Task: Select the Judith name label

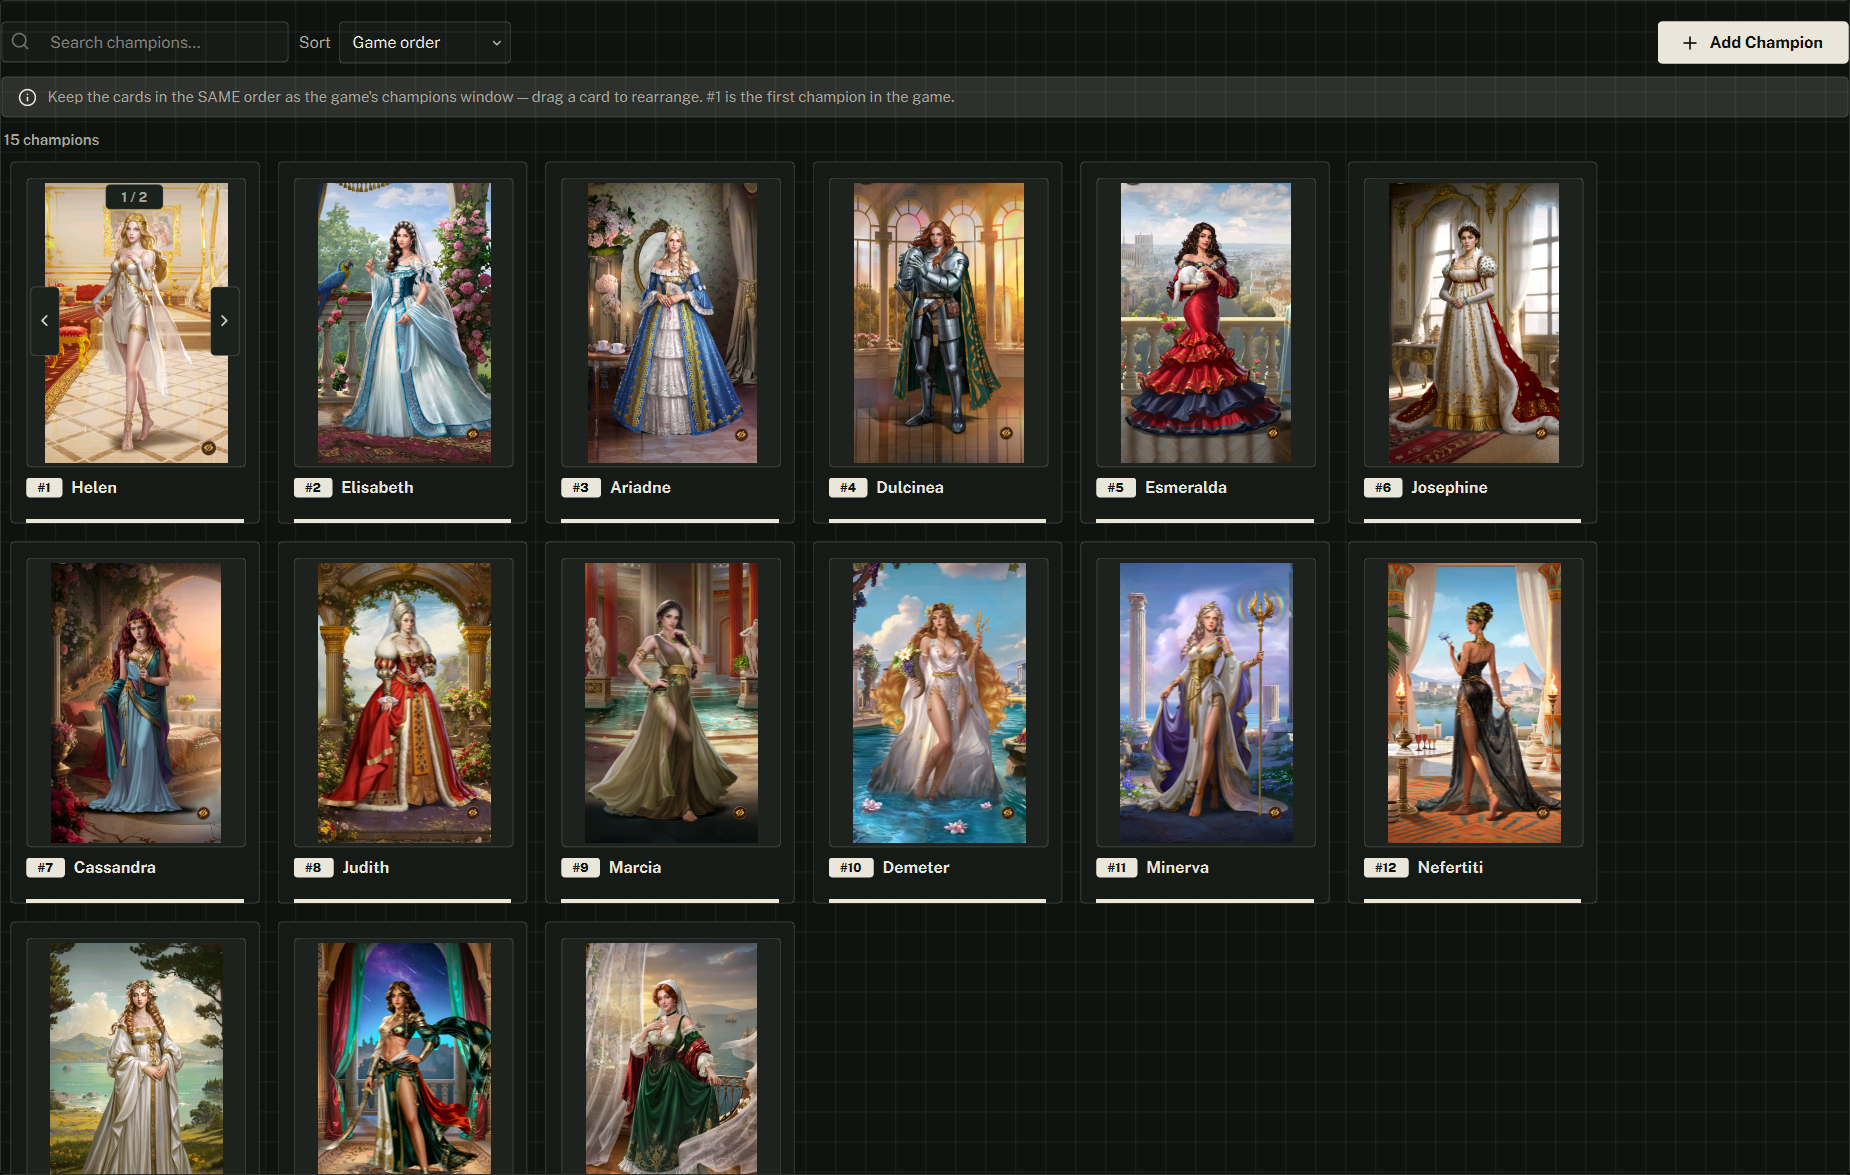Action: pyautogui.click(x=366, y=867)
